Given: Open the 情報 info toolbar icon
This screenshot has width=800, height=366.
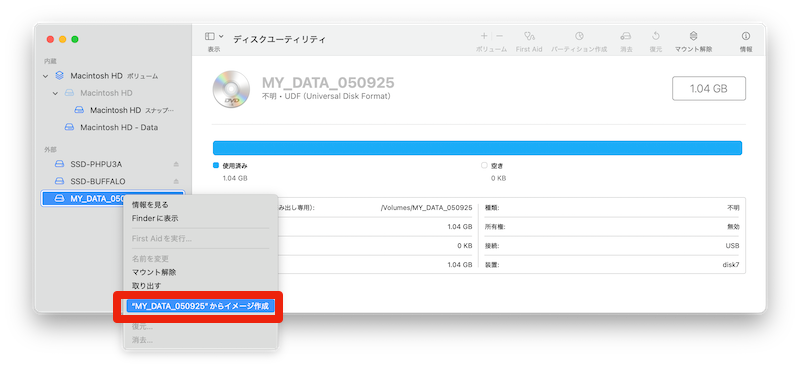Looking at the screenshot, I should (x=745, y=36).
